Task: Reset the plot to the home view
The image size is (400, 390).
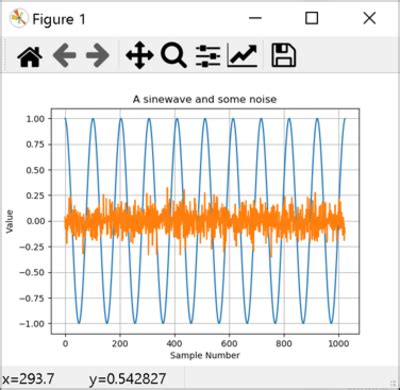Action: click(x=30, y=56)
